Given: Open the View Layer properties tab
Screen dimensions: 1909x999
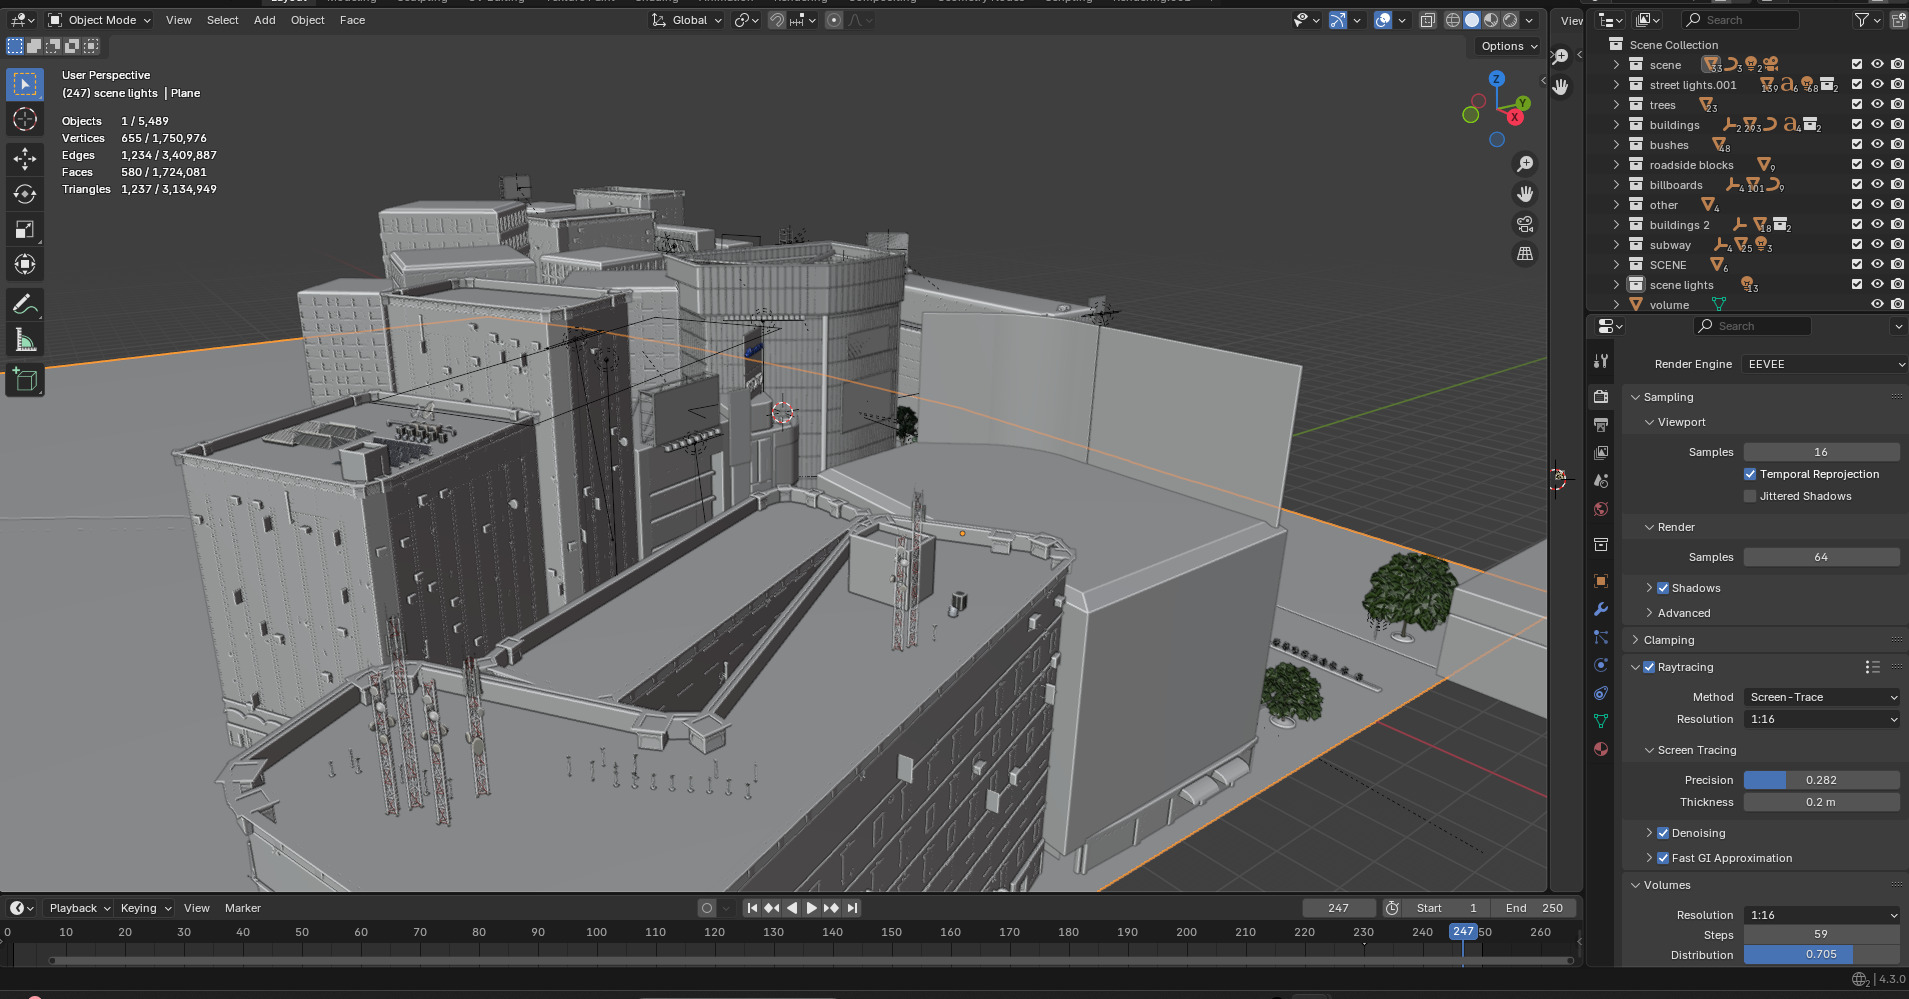Looking at the screenshot, I should tap(1601, 453).
